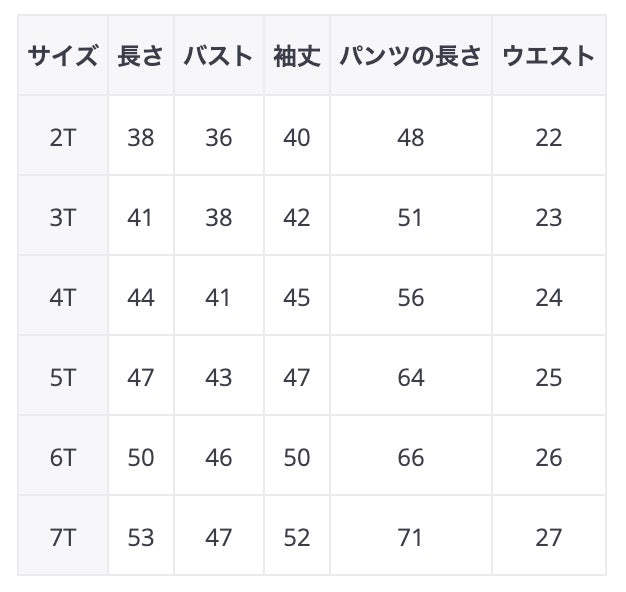Select the 2T bust value 36
The image size is (626, 592).
[219, 137]
